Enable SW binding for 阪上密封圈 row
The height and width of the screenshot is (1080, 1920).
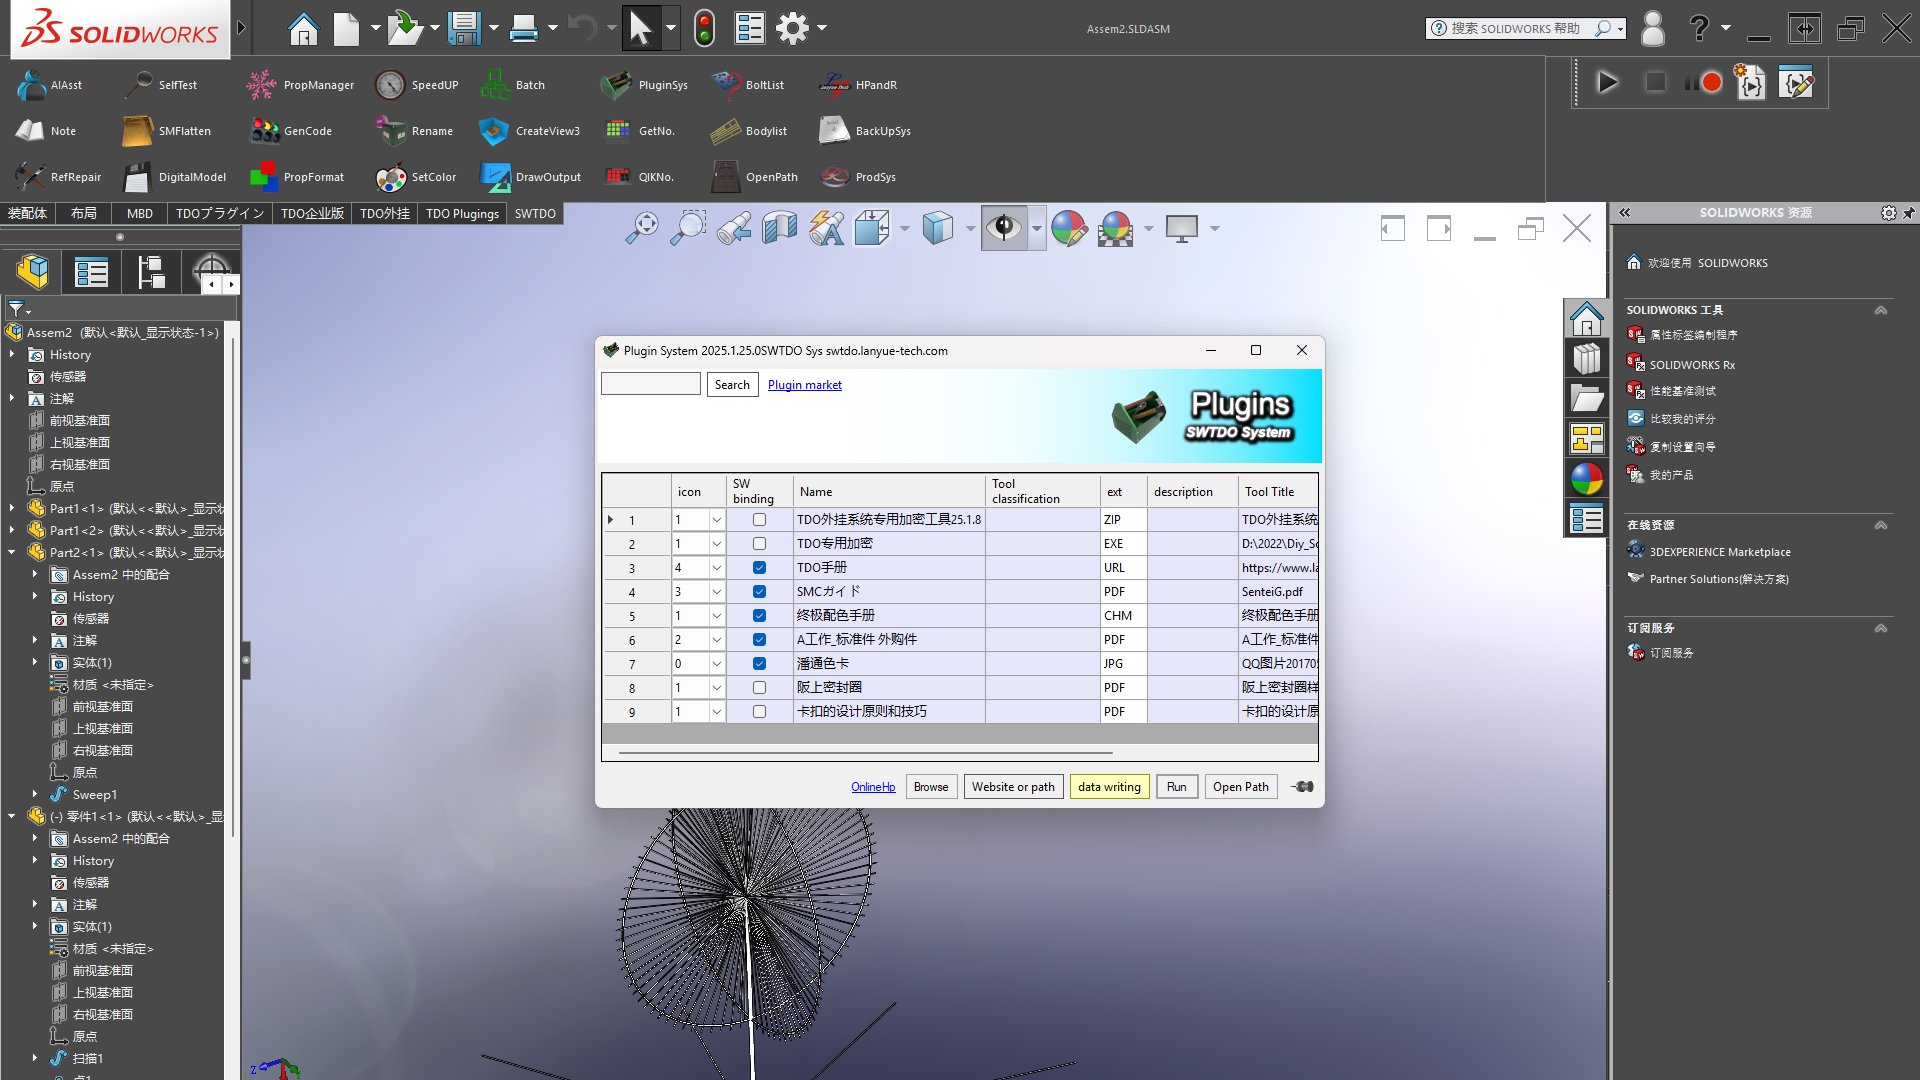pos(759,688)
